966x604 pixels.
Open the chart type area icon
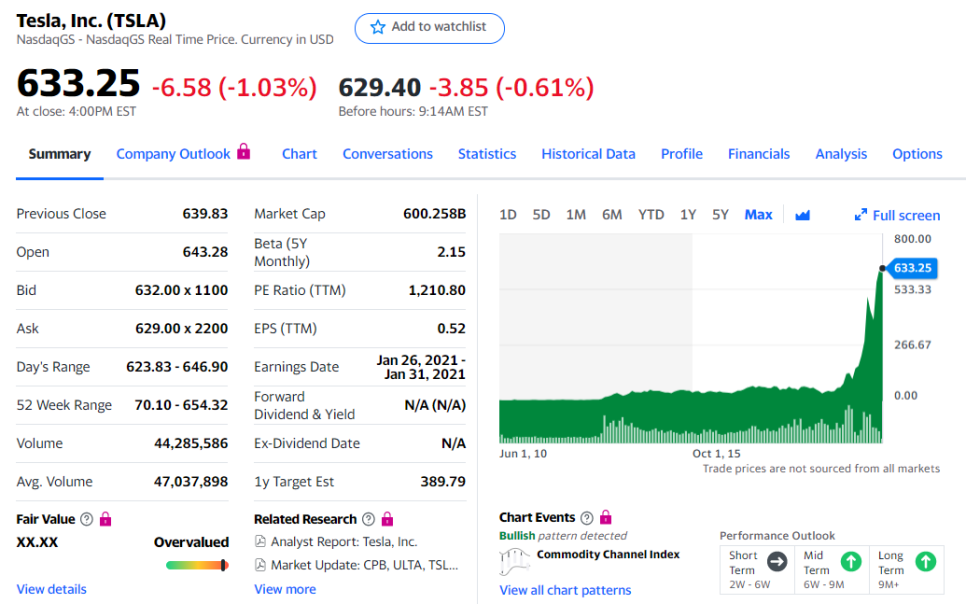pos(802,215)
